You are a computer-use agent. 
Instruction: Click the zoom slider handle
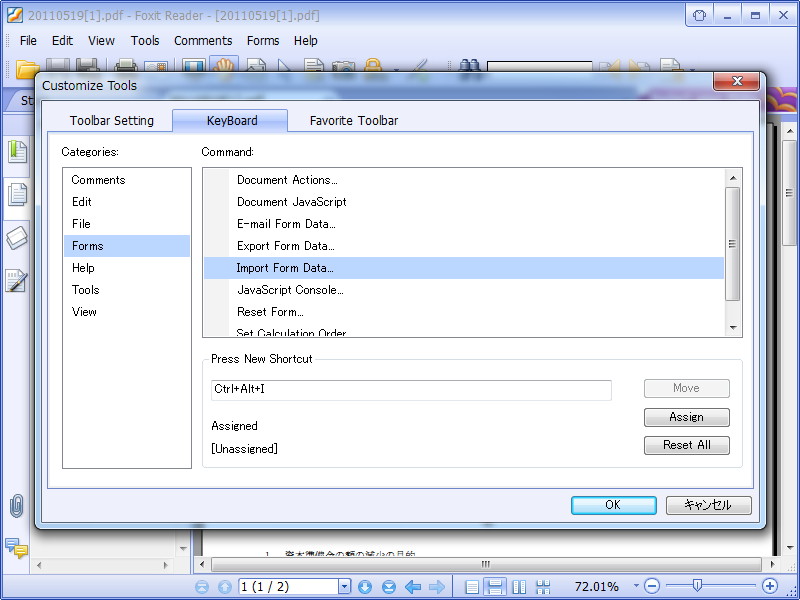click(x=697, y=586)
